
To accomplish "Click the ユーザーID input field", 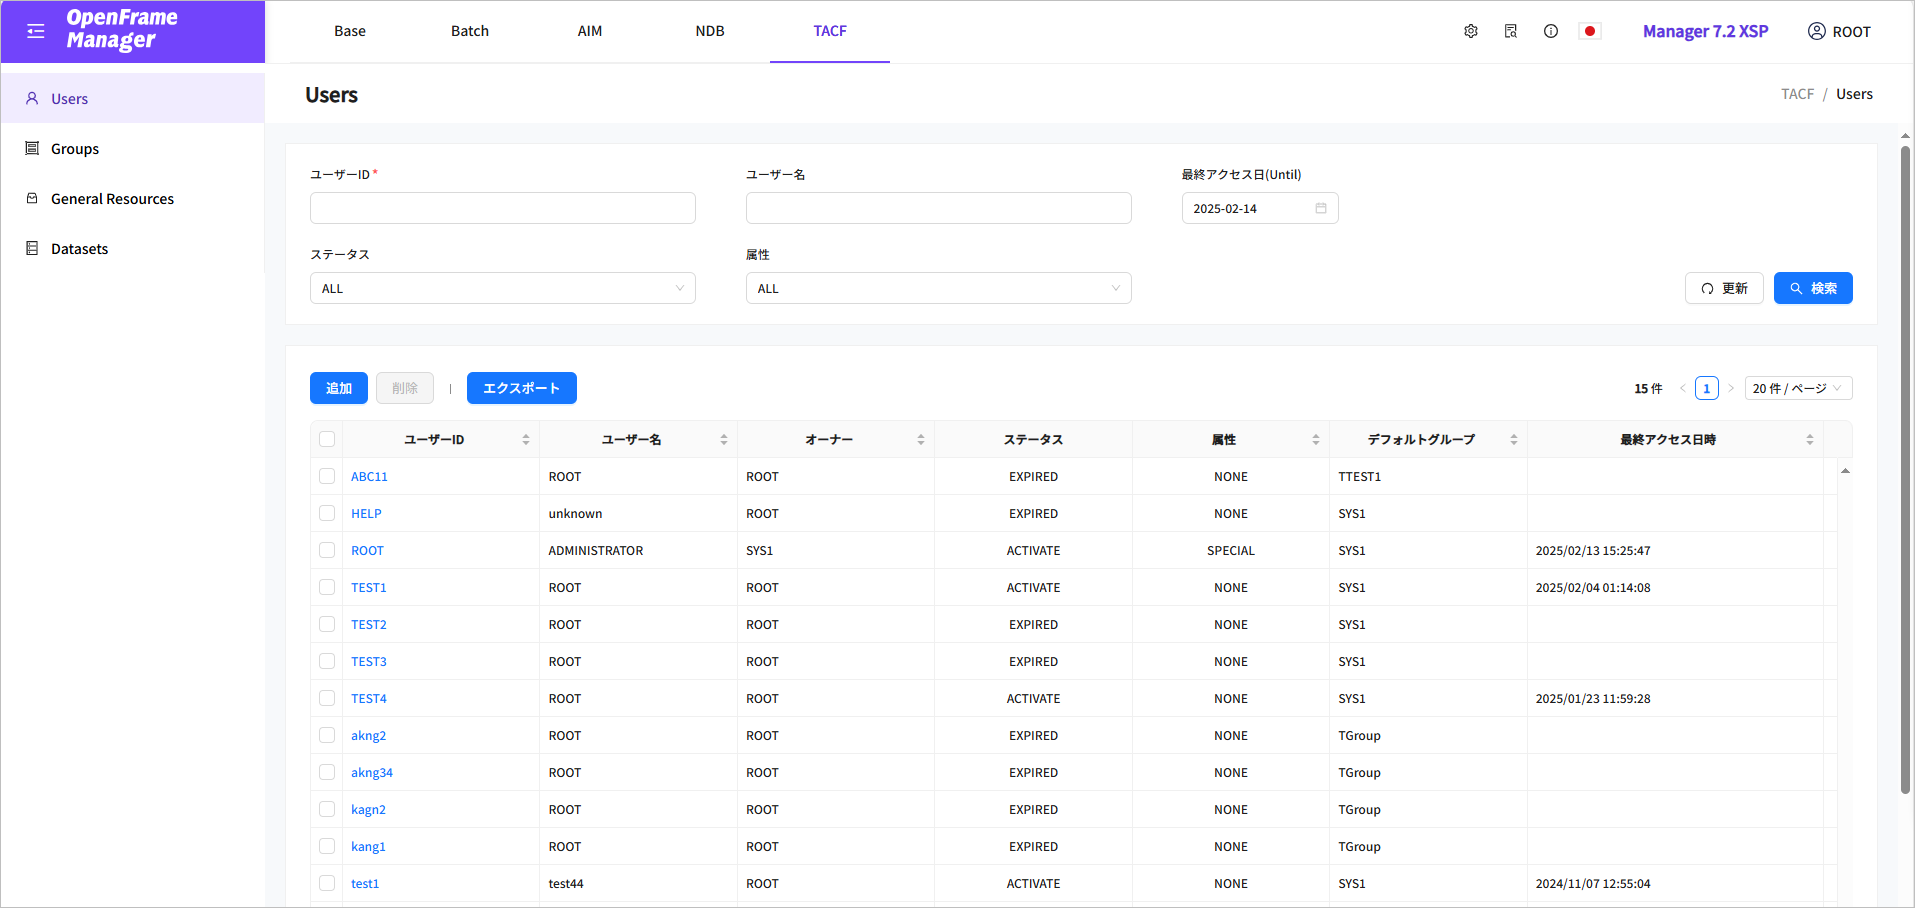I will pyautogui.click(x=502, y=208).
